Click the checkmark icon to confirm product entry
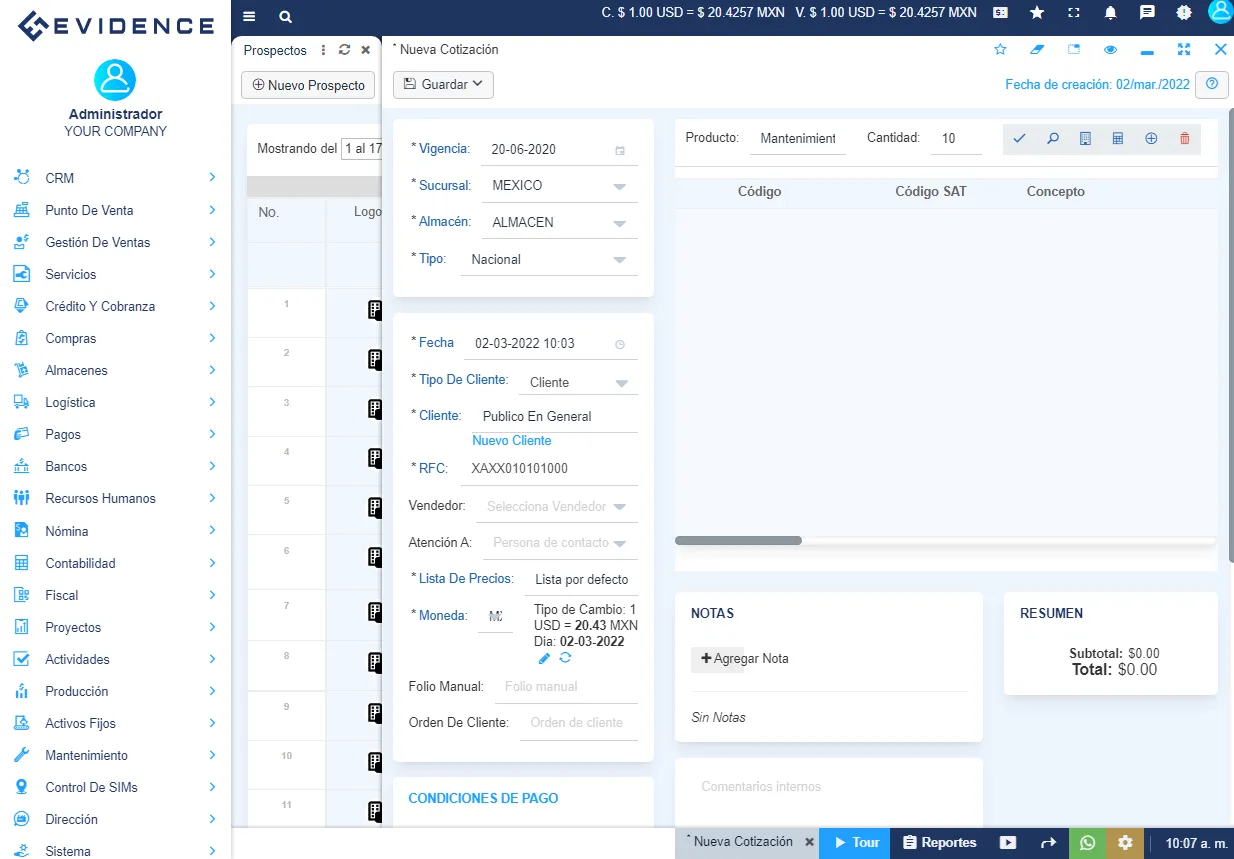Viewport: 1234px width, 859px height. pyautogui.click(x=1019, y=139)
